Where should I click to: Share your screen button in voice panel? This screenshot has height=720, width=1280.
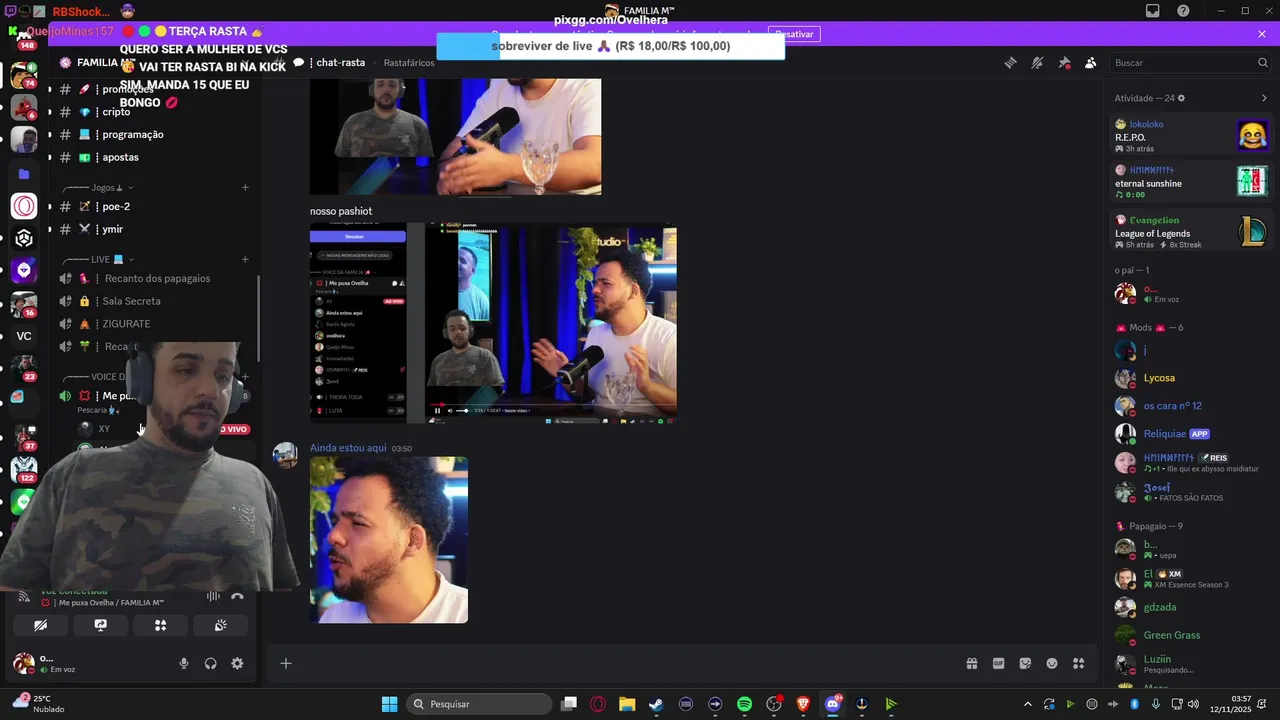[101, 625]
